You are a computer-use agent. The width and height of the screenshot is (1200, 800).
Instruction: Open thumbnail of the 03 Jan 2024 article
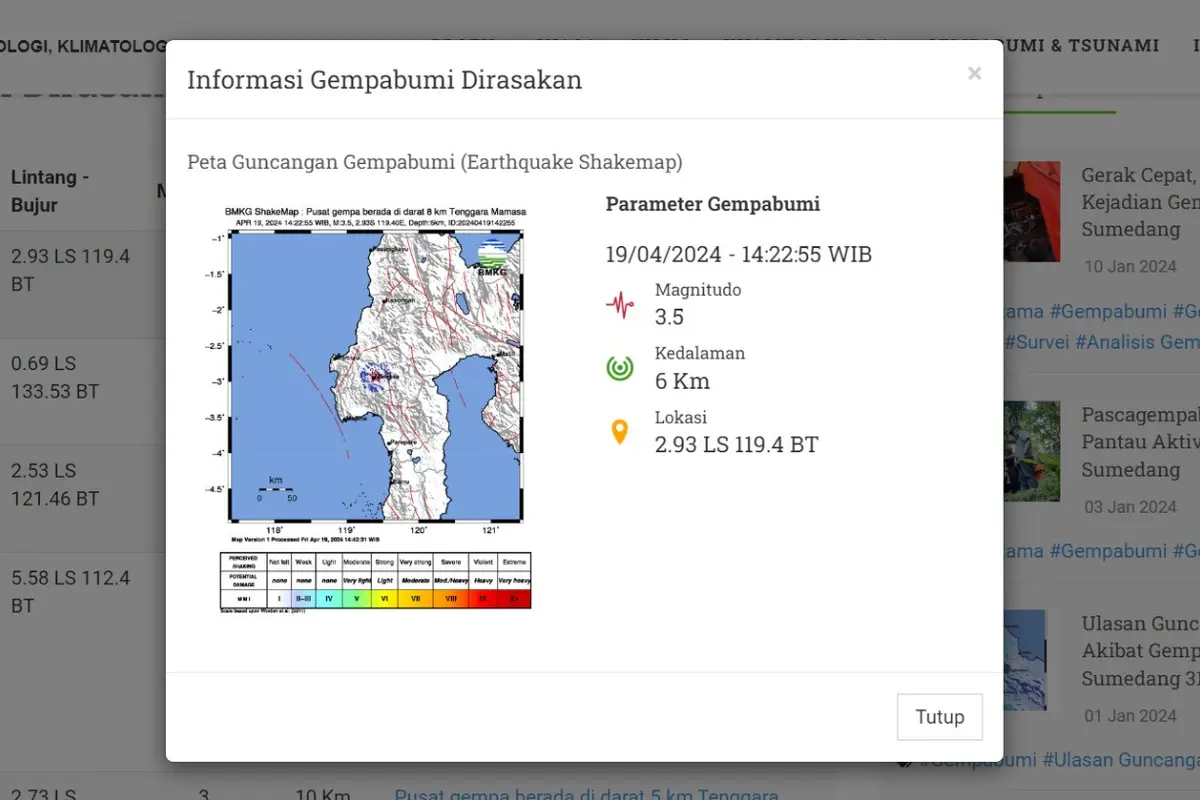pos(1032,451)
